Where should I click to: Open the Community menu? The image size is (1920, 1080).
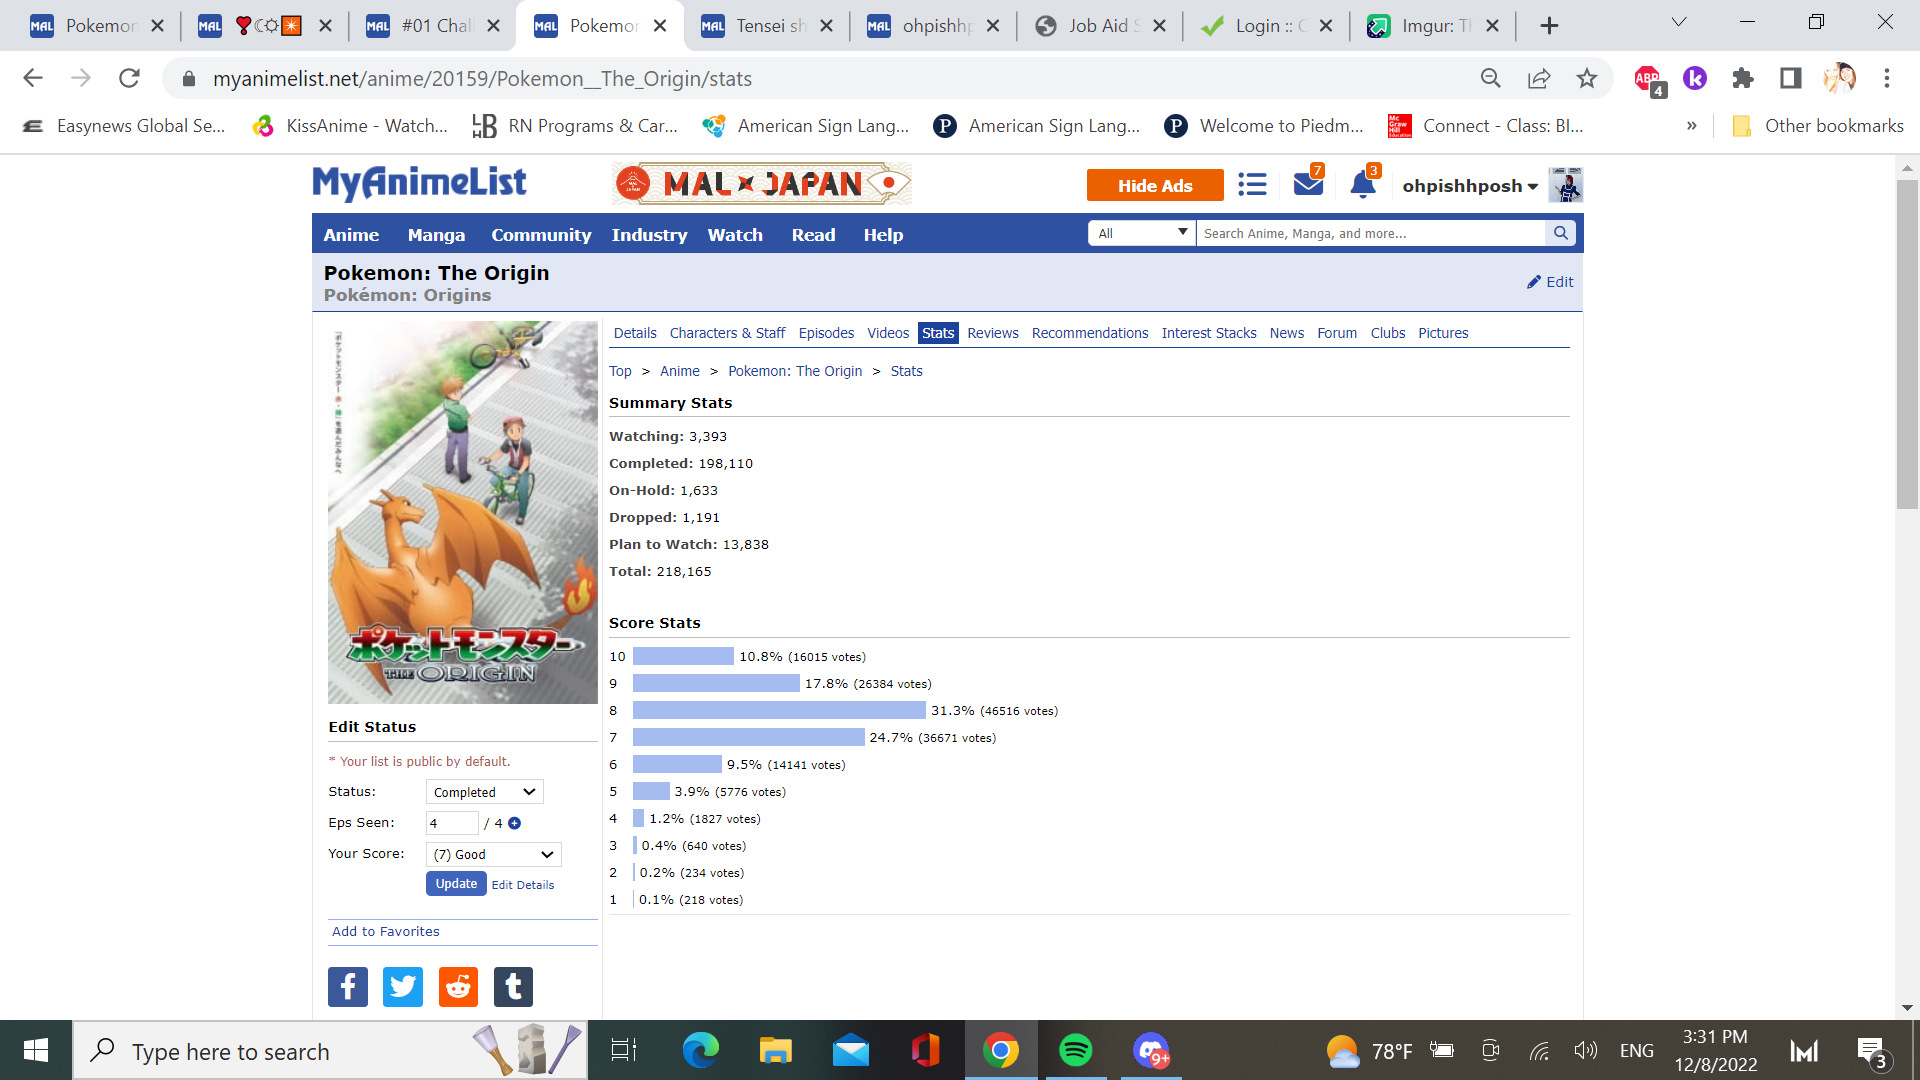pyautogui.click(x=541, y=235)
